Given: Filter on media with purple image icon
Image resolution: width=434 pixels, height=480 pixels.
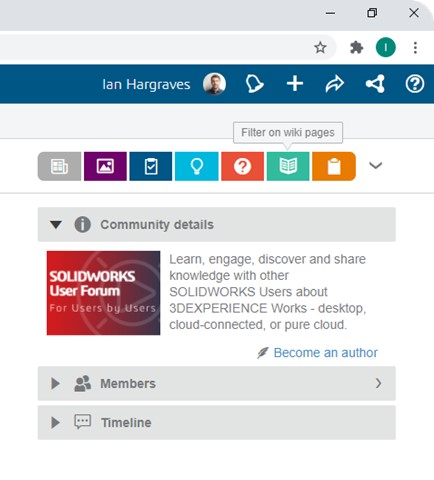Looking at the screenshot, I should tap(105, 166).
